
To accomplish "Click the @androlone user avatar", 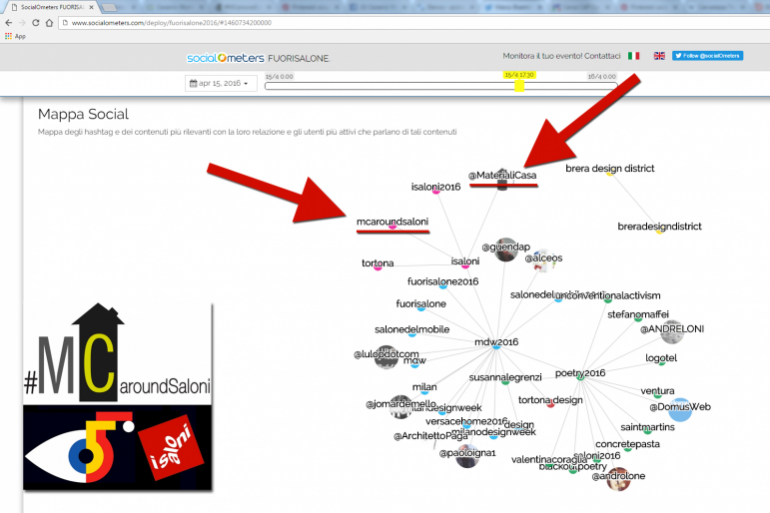I will coord(618,479).
